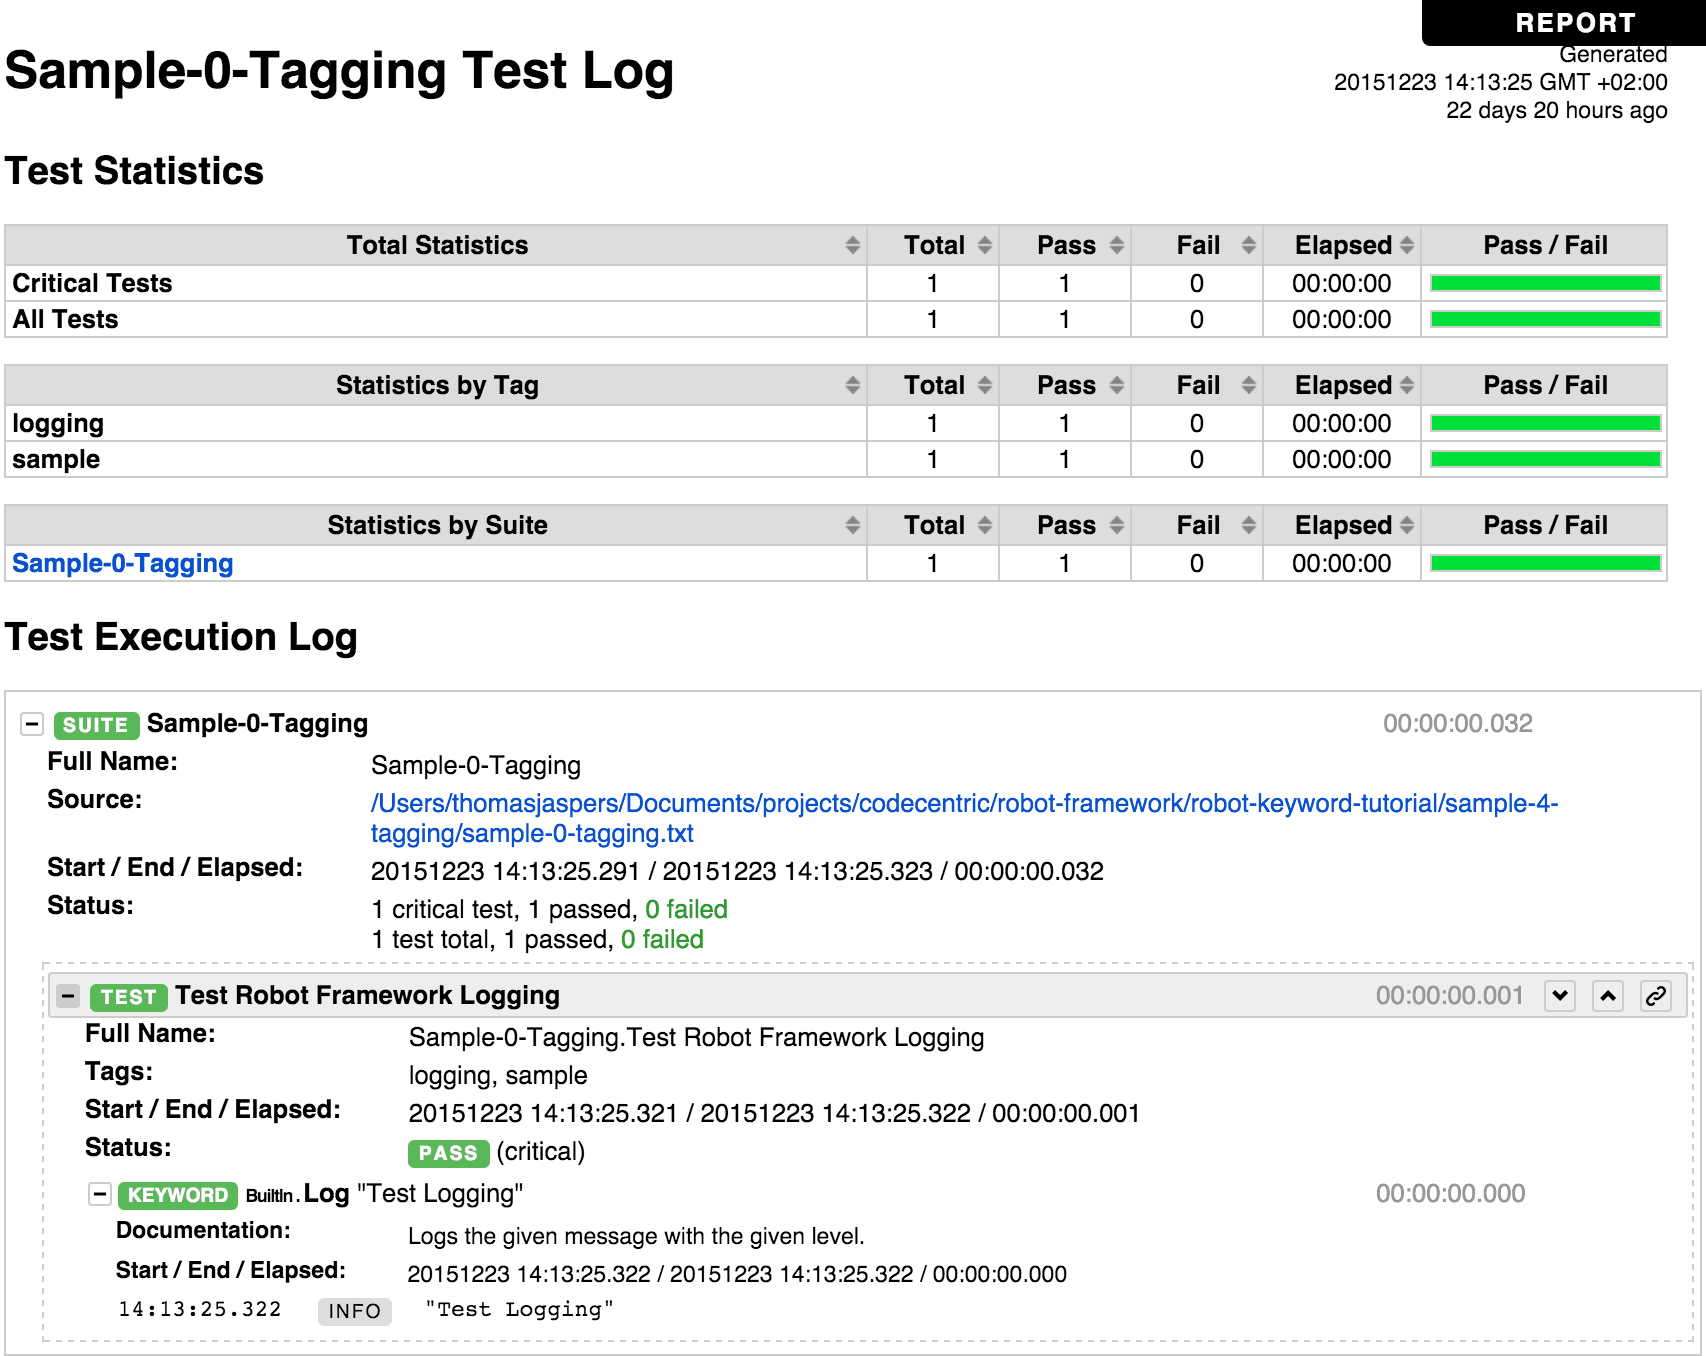The image size is (1706, 1356).
Task: Sort Statistics by Tag by the Pass column
Action: 1065,385
